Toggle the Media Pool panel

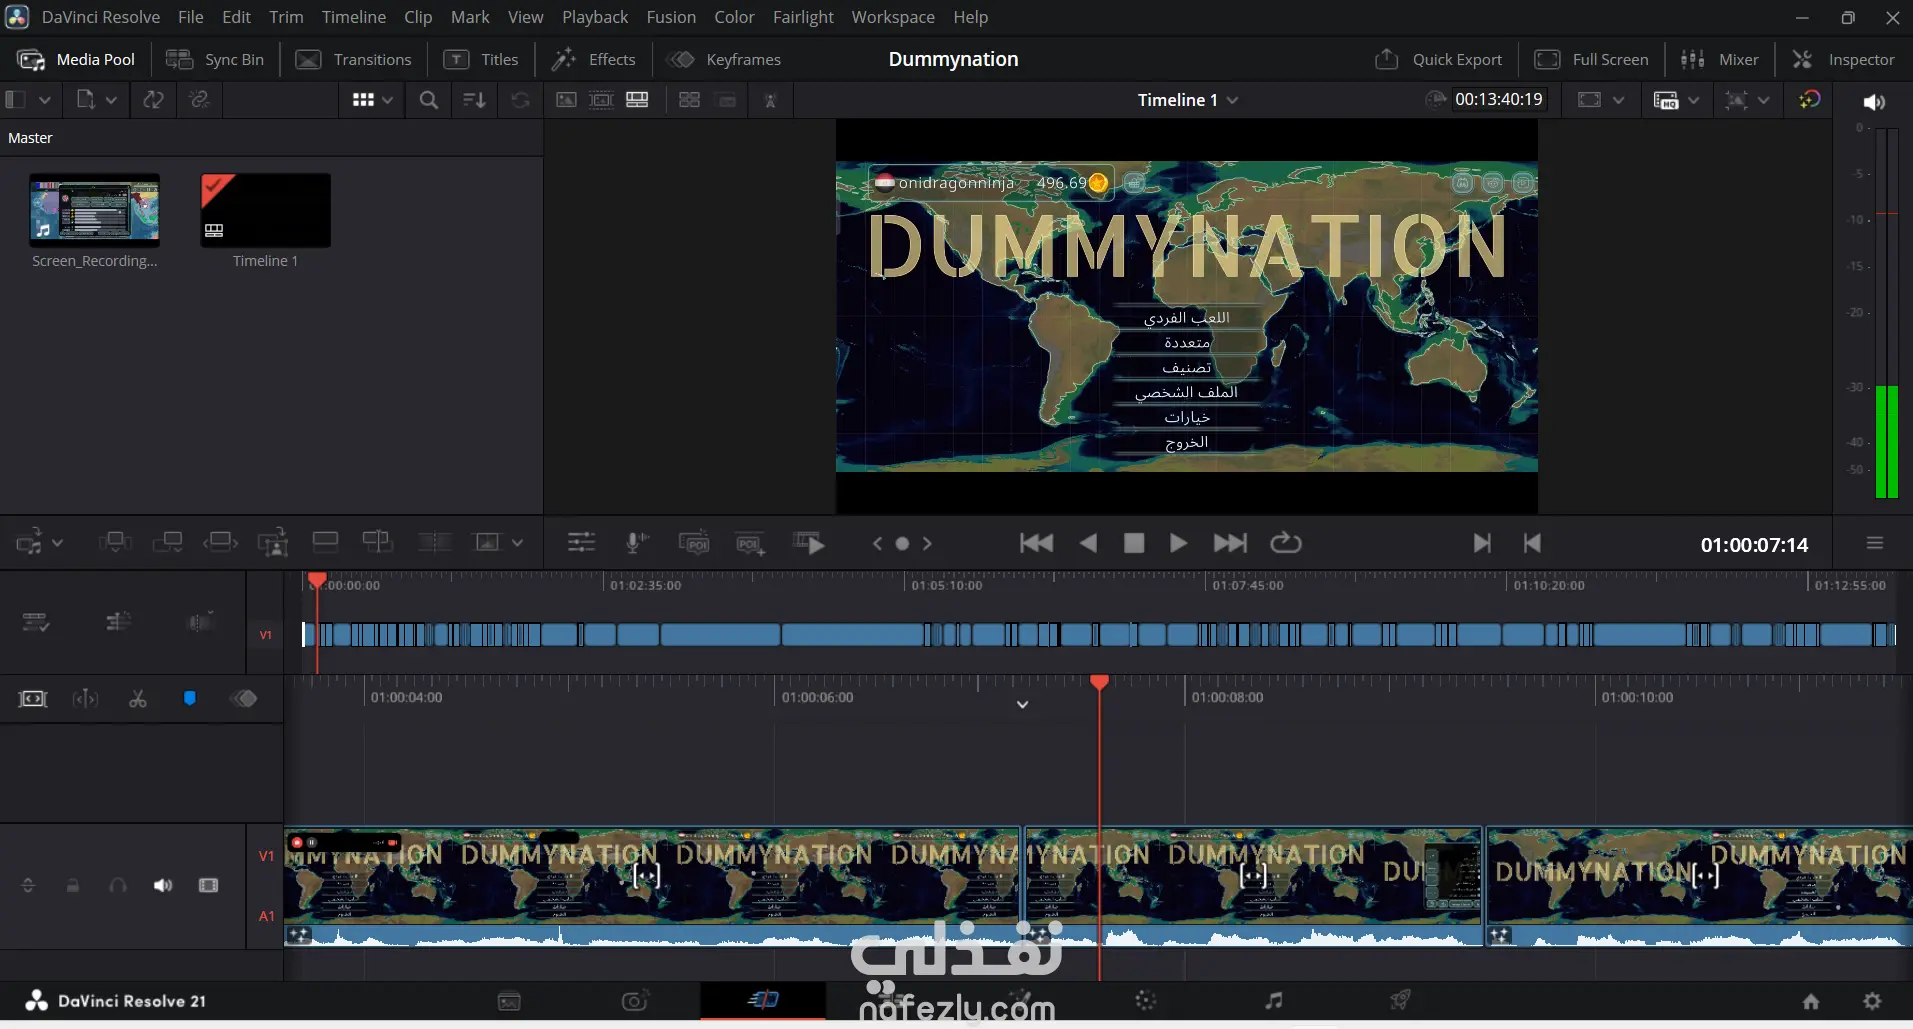pyautogui.click(x=76, y=60)
